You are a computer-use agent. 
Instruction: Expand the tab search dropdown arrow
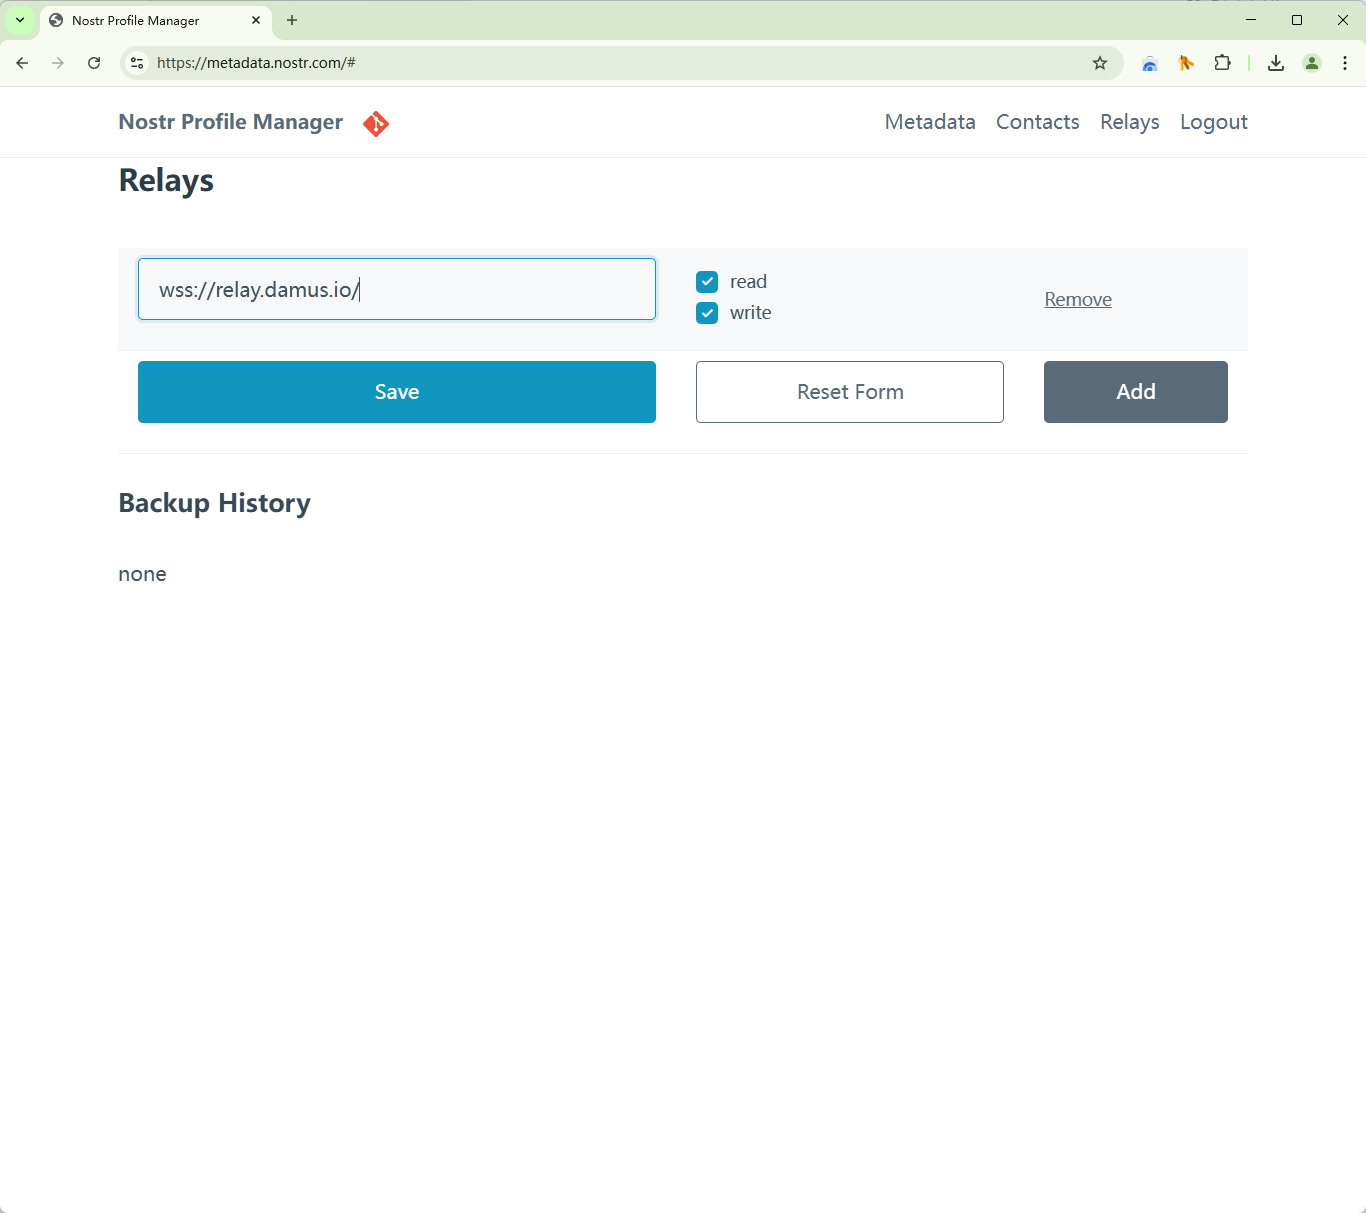[x=20, y=20]
